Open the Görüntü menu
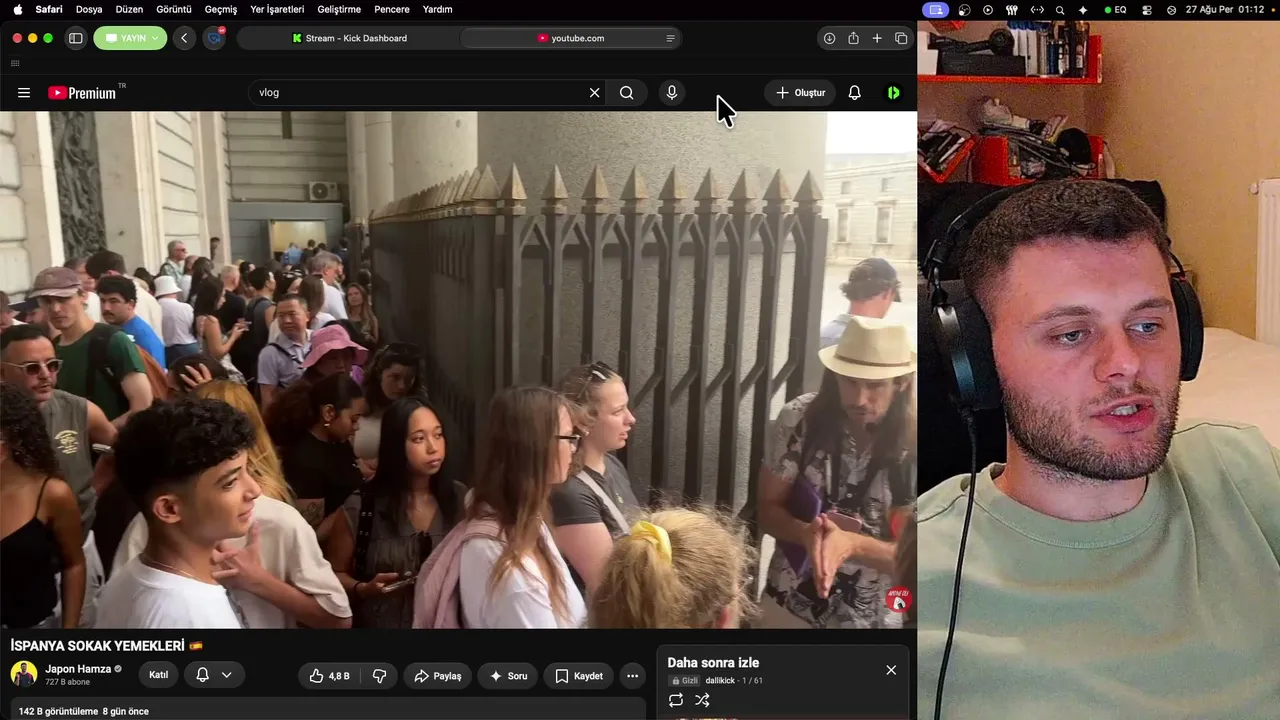Screen dimensions: 1280x720 tap(174, 9)
